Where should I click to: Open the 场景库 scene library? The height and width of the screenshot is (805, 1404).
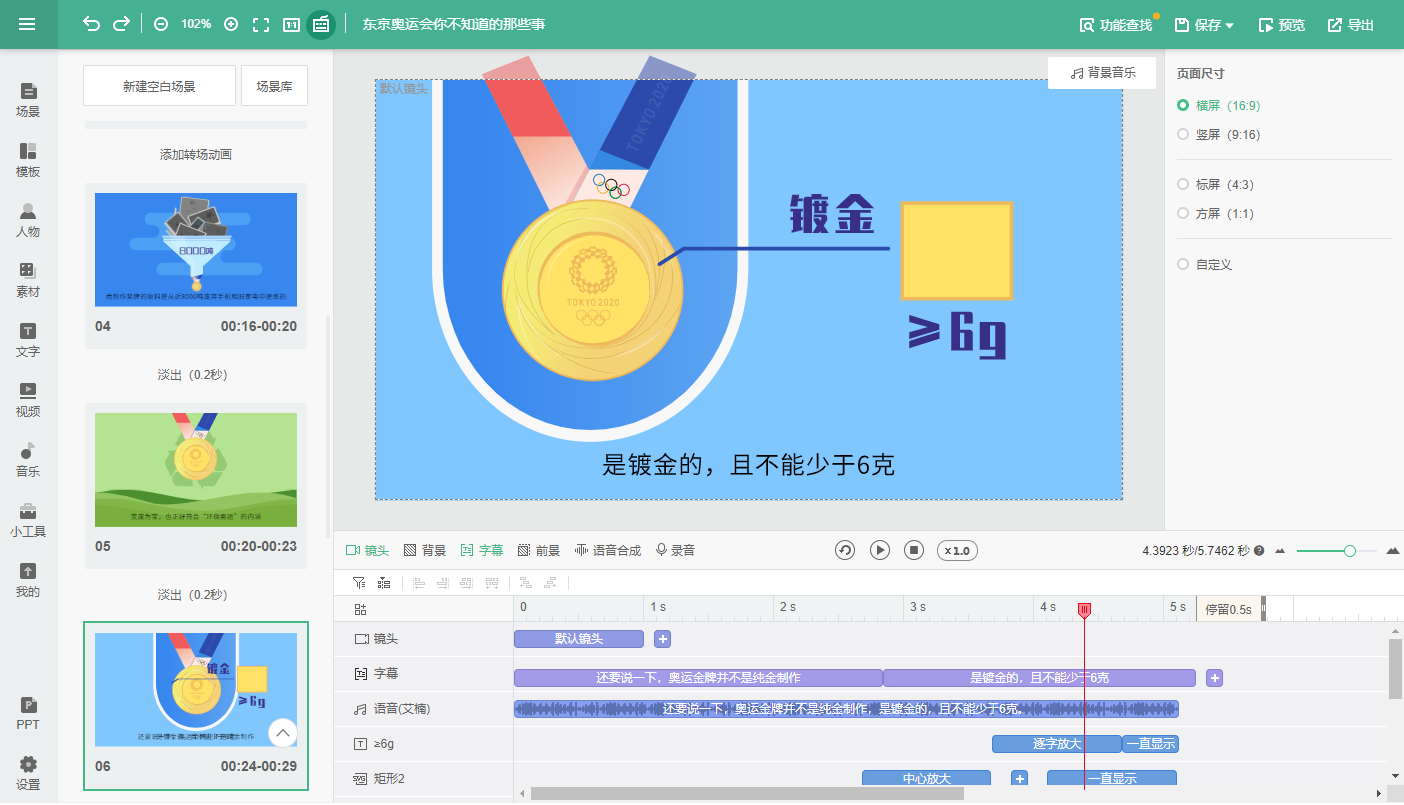[274, 86]
